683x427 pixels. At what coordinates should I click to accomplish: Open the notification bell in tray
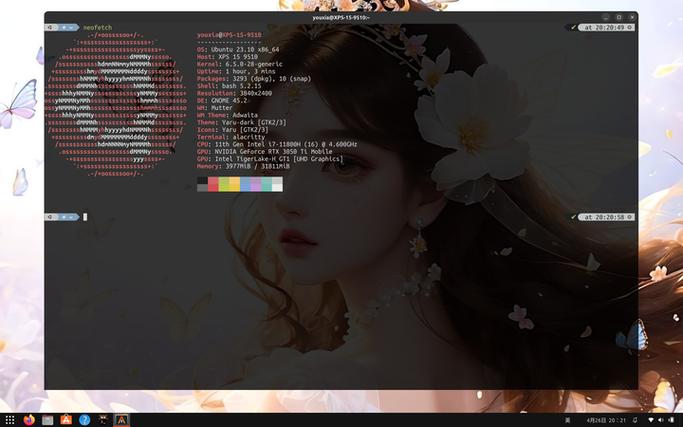tap(635, 420)
